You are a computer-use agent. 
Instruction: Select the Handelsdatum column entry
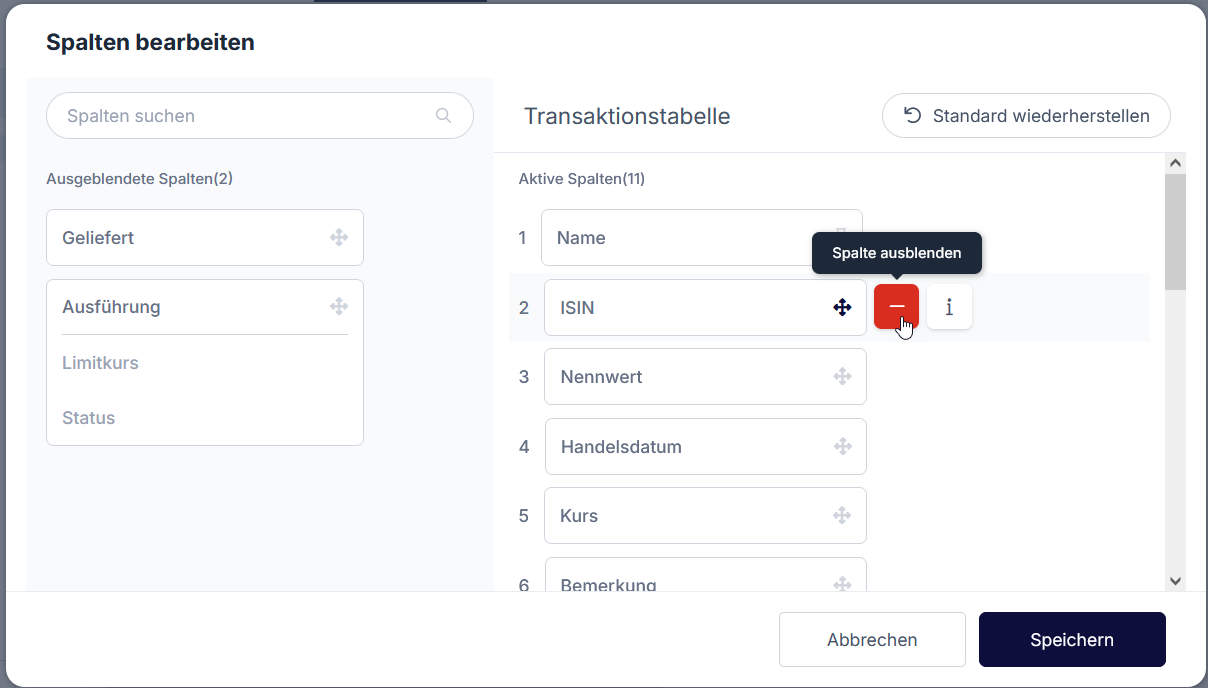point(690,447)
